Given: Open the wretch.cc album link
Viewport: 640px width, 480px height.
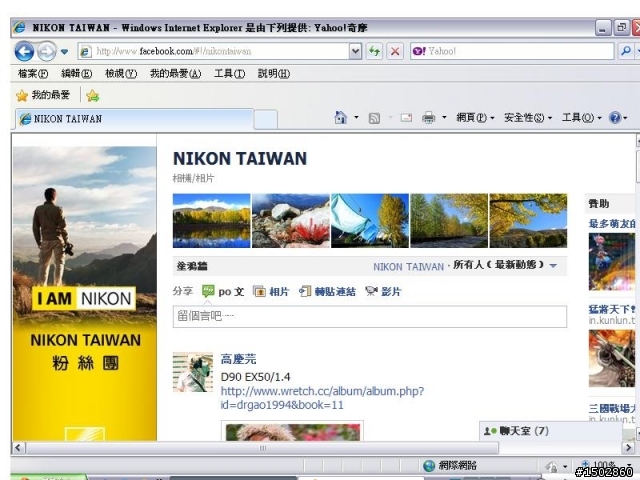Looking at the screenshot, I should coord(322,398).
